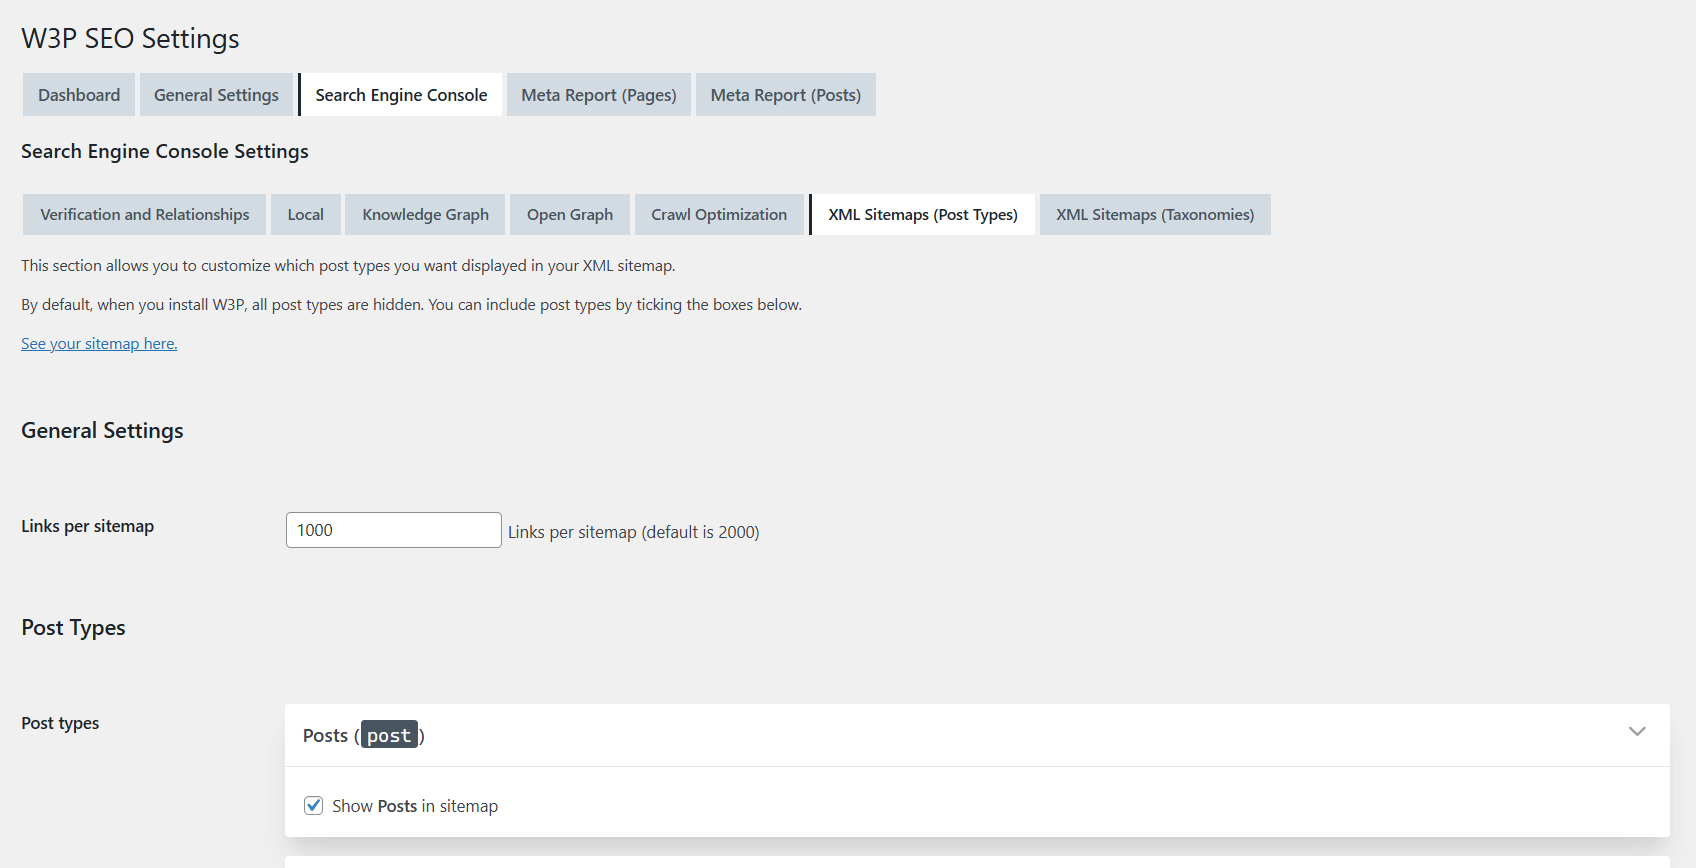Click the 'This section allows you' description
The height and width of the screenshot is (868, 1696).
click(348, 266)
